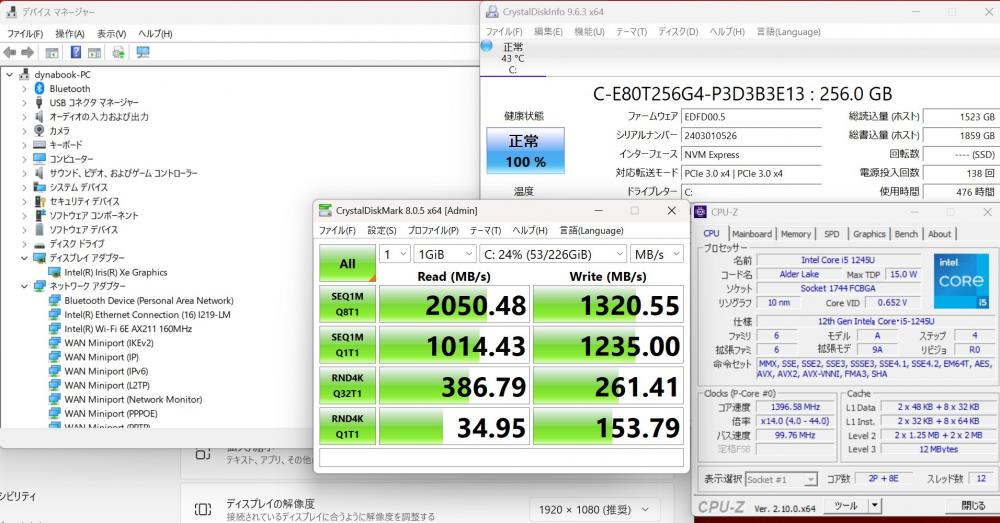Switch to the Bench tab in CPU-Z
Image resolution: width=1000 pixels, height=523 pixels.
[906, 234]
